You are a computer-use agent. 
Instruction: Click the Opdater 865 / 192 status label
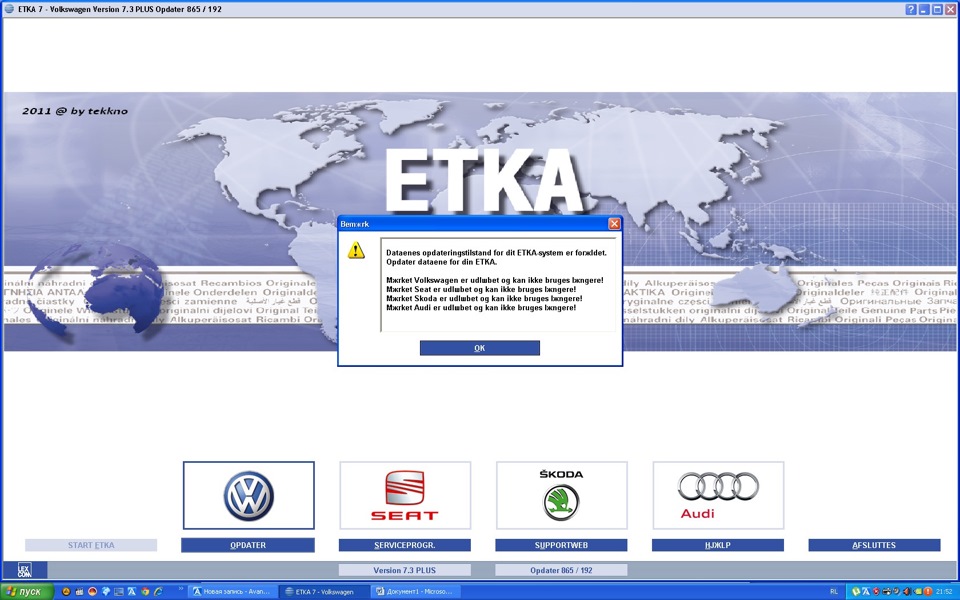tap(559, 568)
